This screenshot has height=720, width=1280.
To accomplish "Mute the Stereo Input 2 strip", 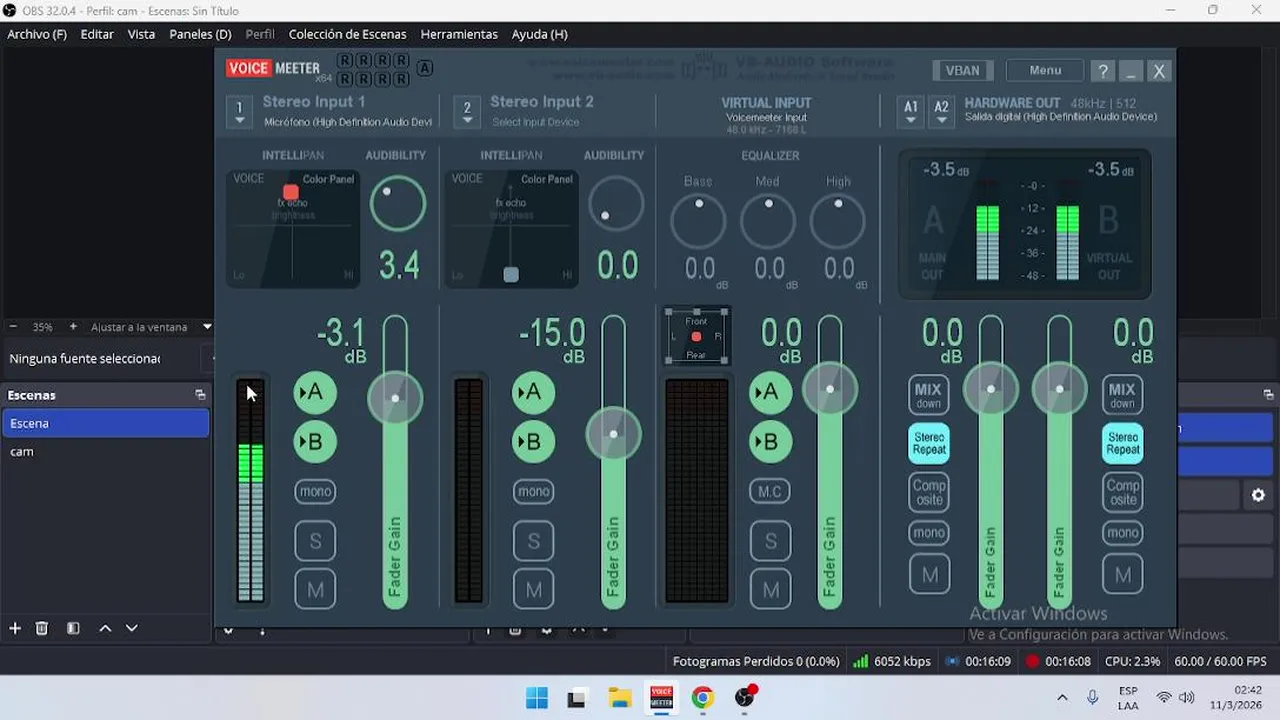I will pos(533,590).
